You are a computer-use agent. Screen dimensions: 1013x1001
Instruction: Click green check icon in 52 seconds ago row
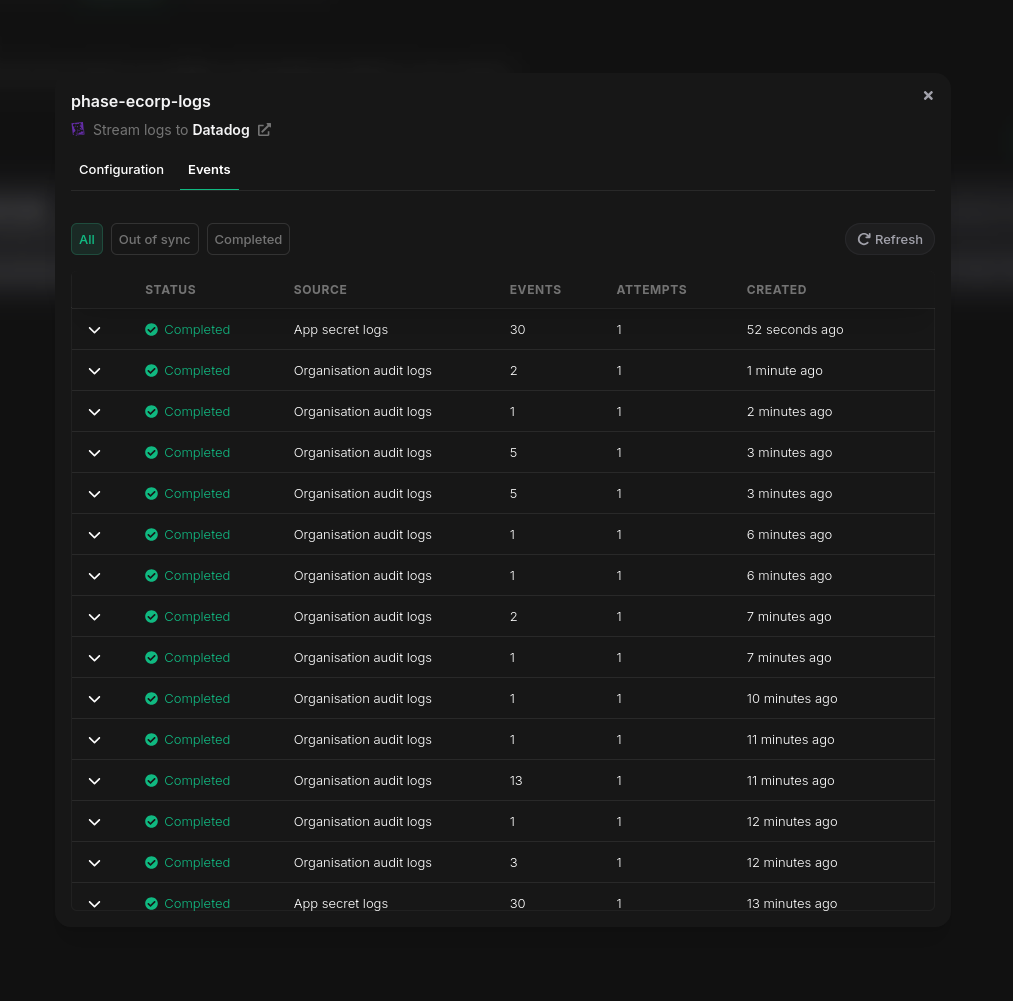click(x=151, y=330)
